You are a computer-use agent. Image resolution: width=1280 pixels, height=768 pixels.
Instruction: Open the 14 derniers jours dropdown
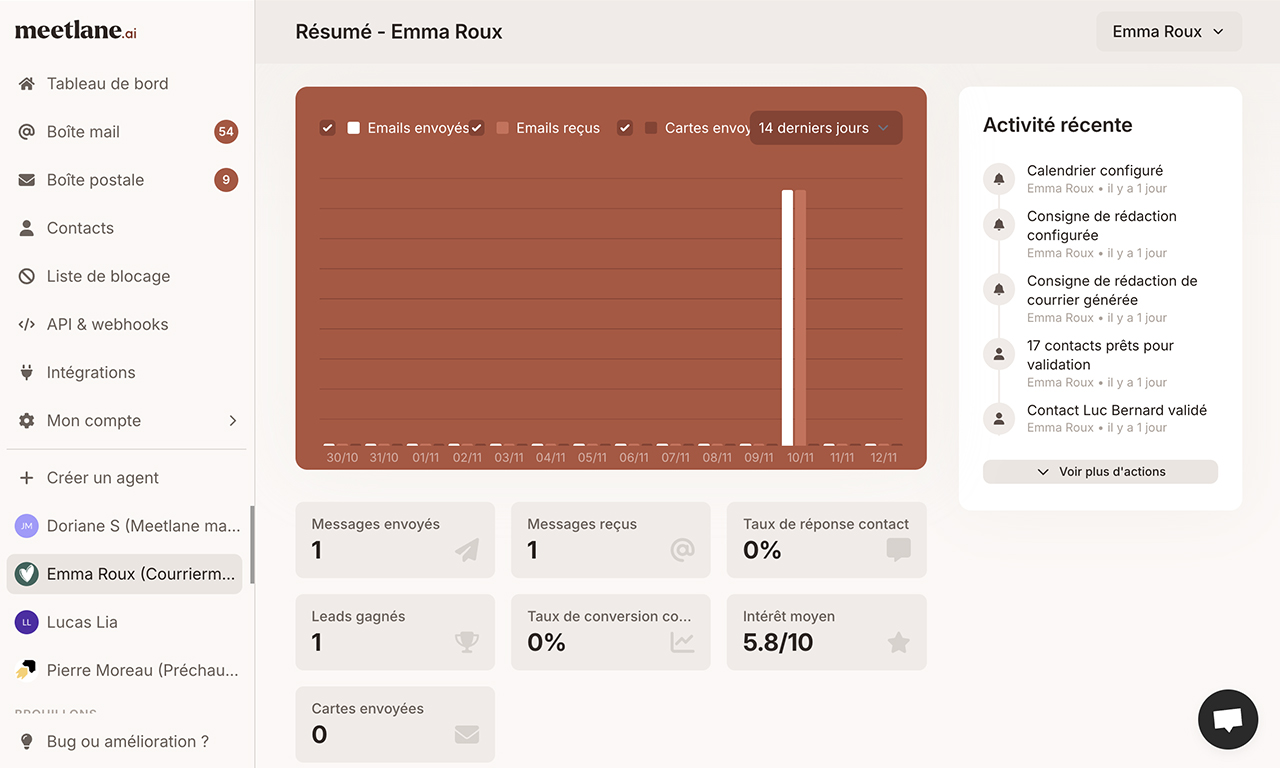(825, 128)
